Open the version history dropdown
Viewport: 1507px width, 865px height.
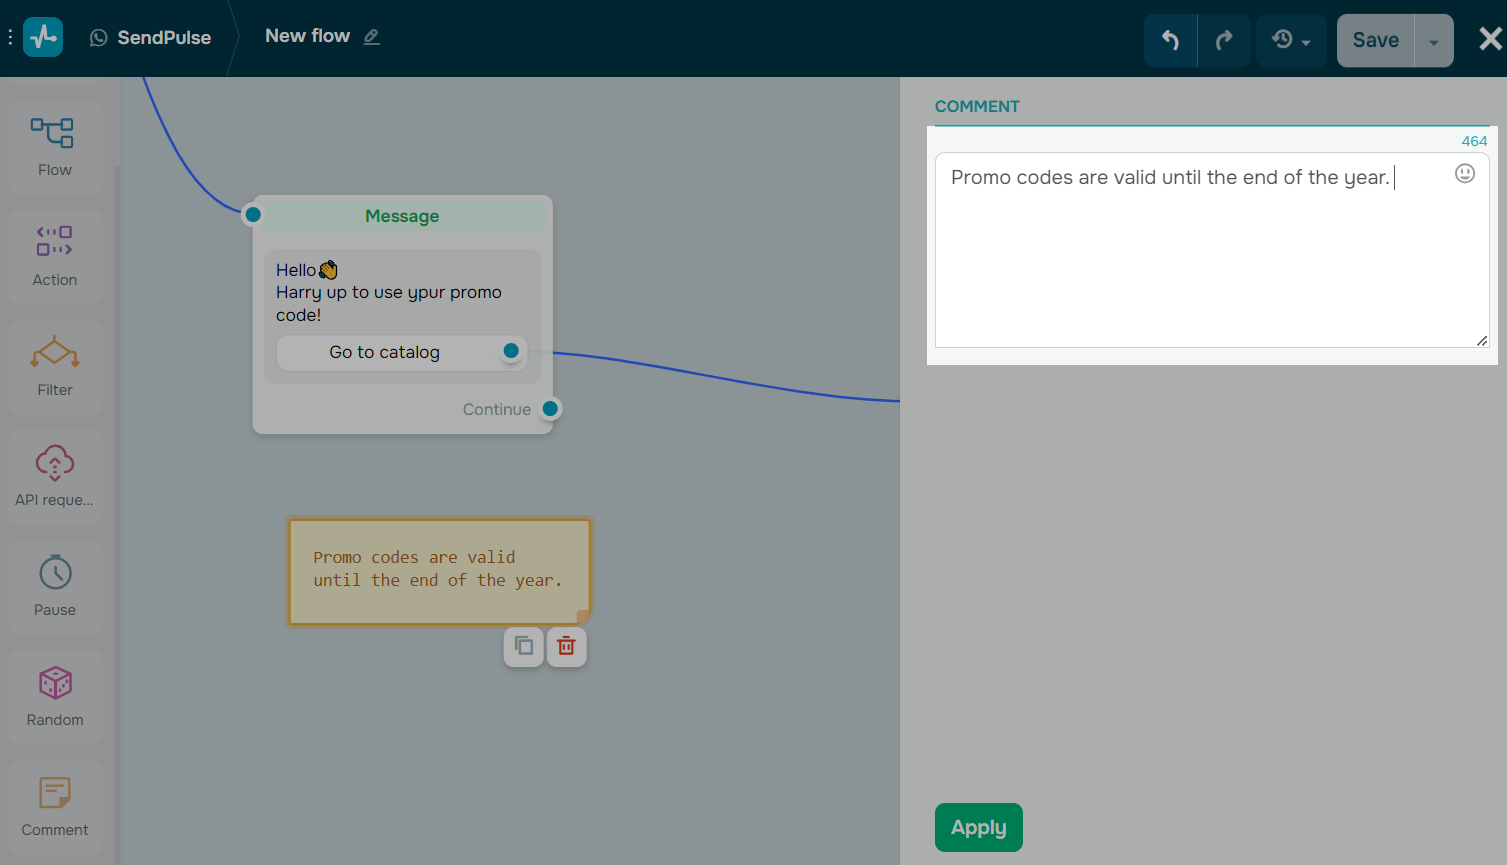point(1290,39)
